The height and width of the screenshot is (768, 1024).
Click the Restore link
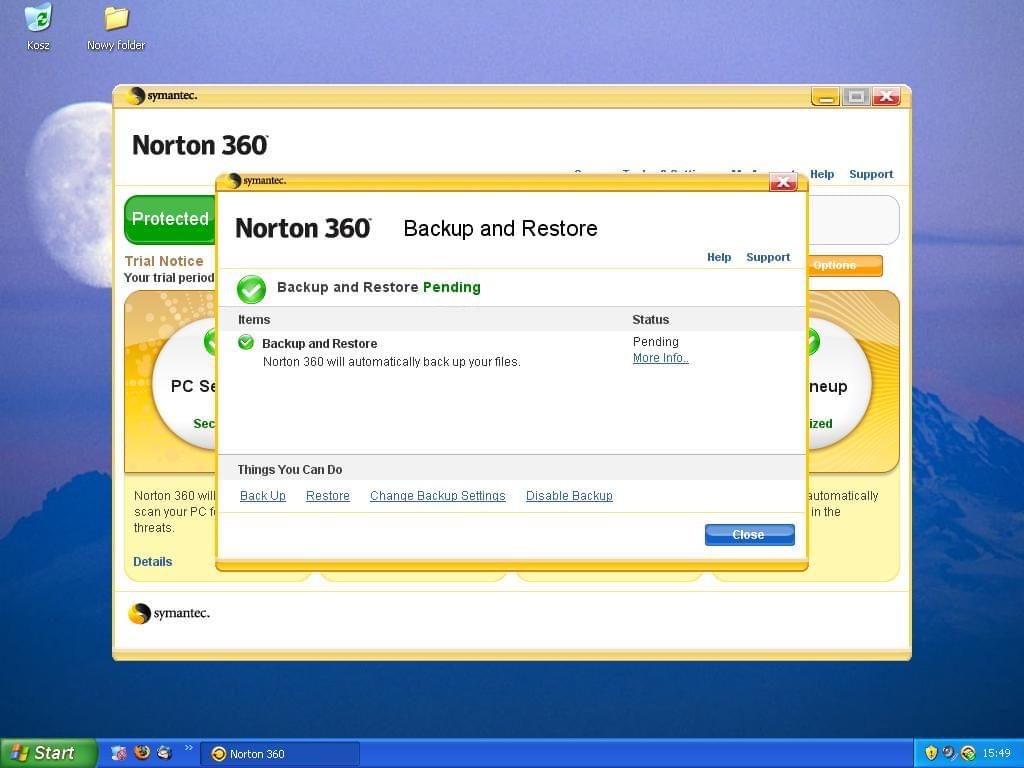click(328, 496)
